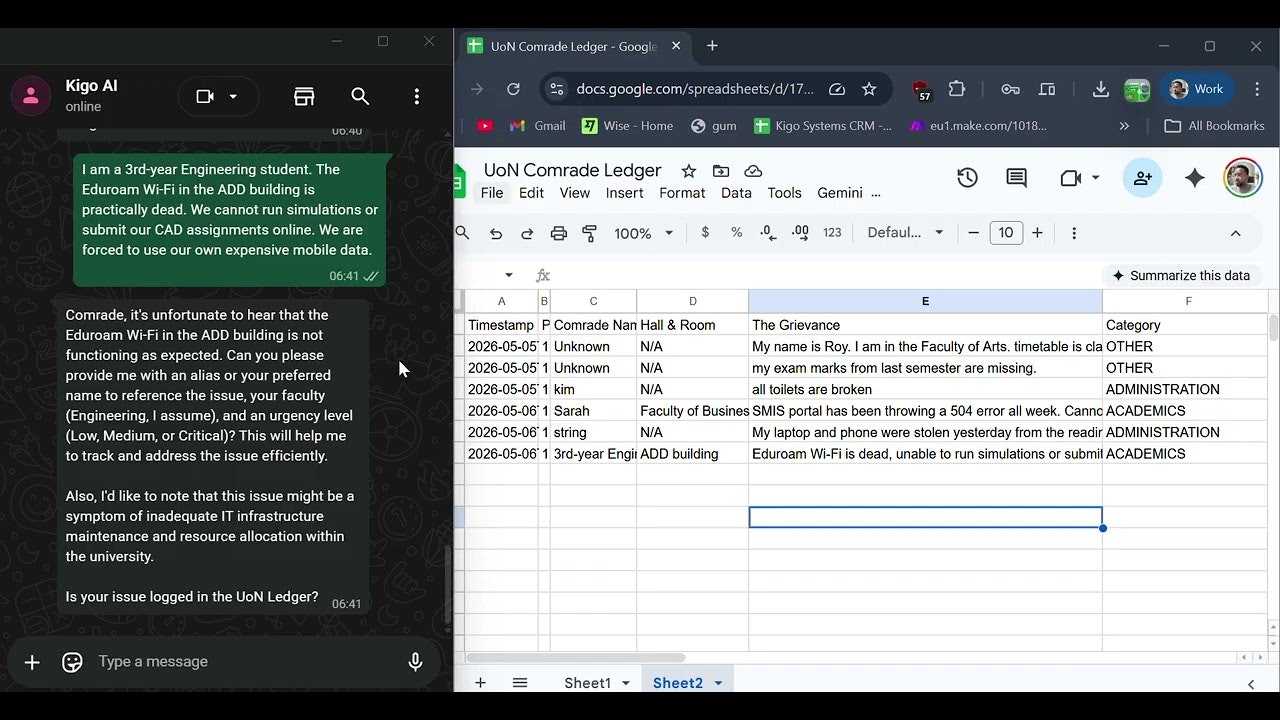Print the spreadsheet
Image resolution: width=1280 pixels, height=720 pixels.
[x=559, y=233]
